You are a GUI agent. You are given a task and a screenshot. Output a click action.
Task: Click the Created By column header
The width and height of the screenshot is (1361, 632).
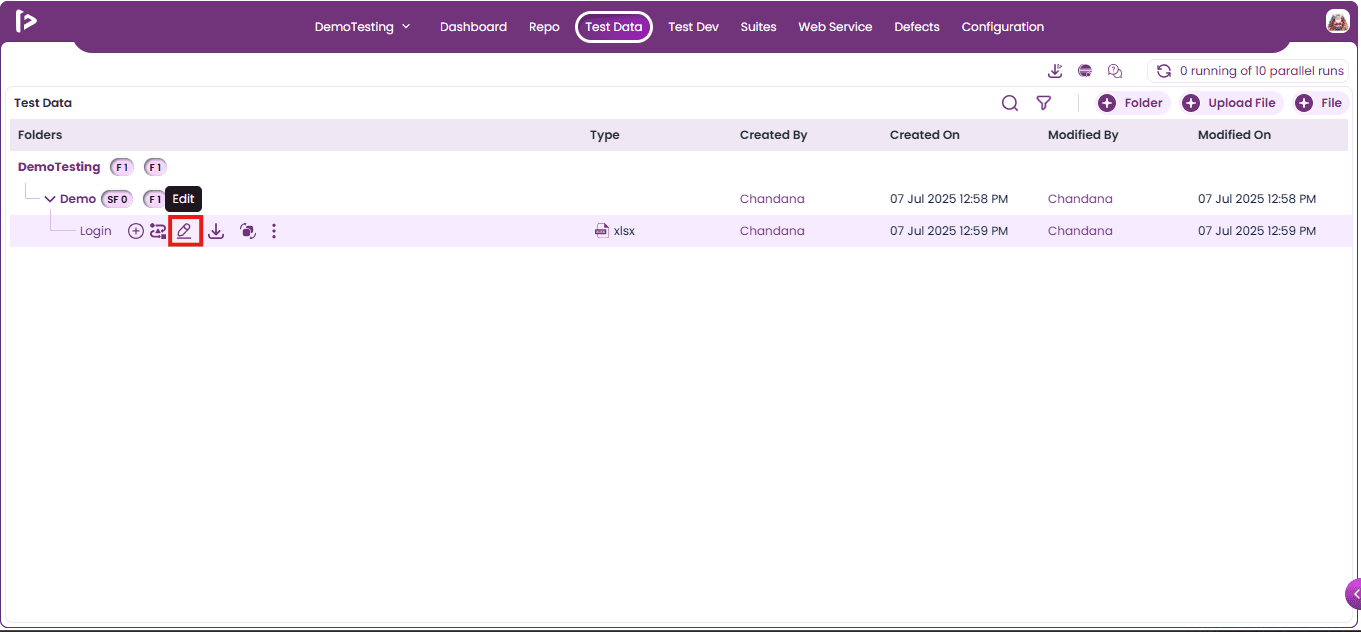click(774, 135)
